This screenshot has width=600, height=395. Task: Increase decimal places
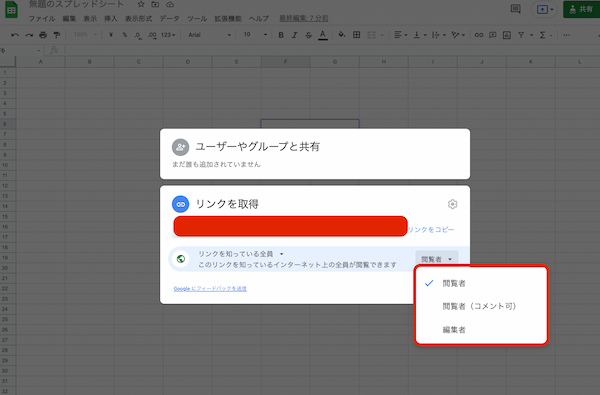(152, 35)
